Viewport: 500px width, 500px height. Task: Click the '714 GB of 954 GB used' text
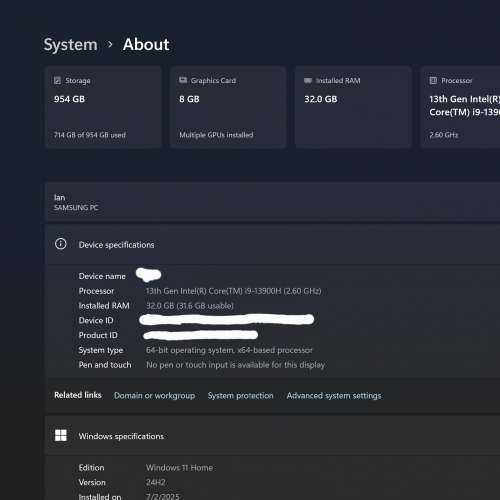pyautogui.click(x=90, y=135)
